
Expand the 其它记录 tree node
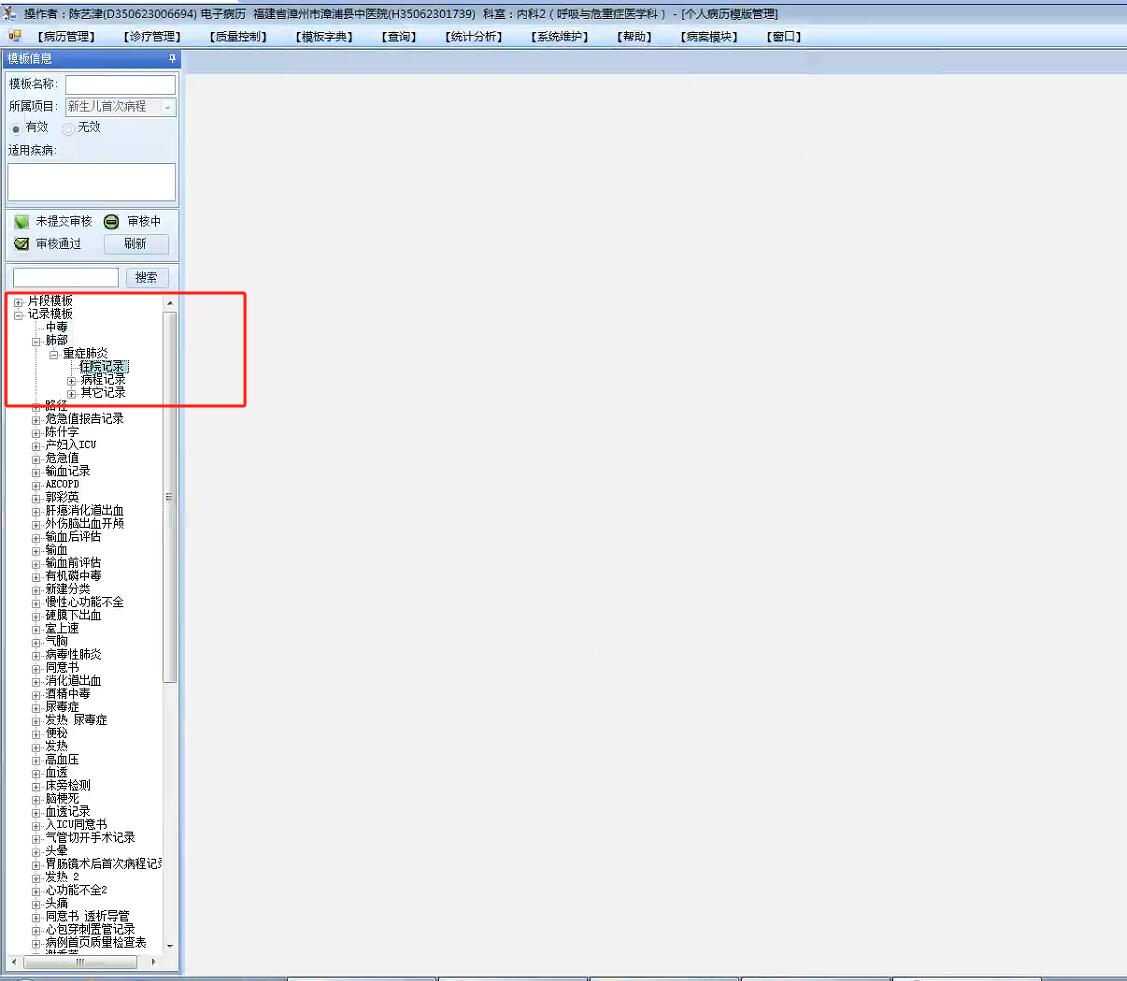(x=71, y=394)
